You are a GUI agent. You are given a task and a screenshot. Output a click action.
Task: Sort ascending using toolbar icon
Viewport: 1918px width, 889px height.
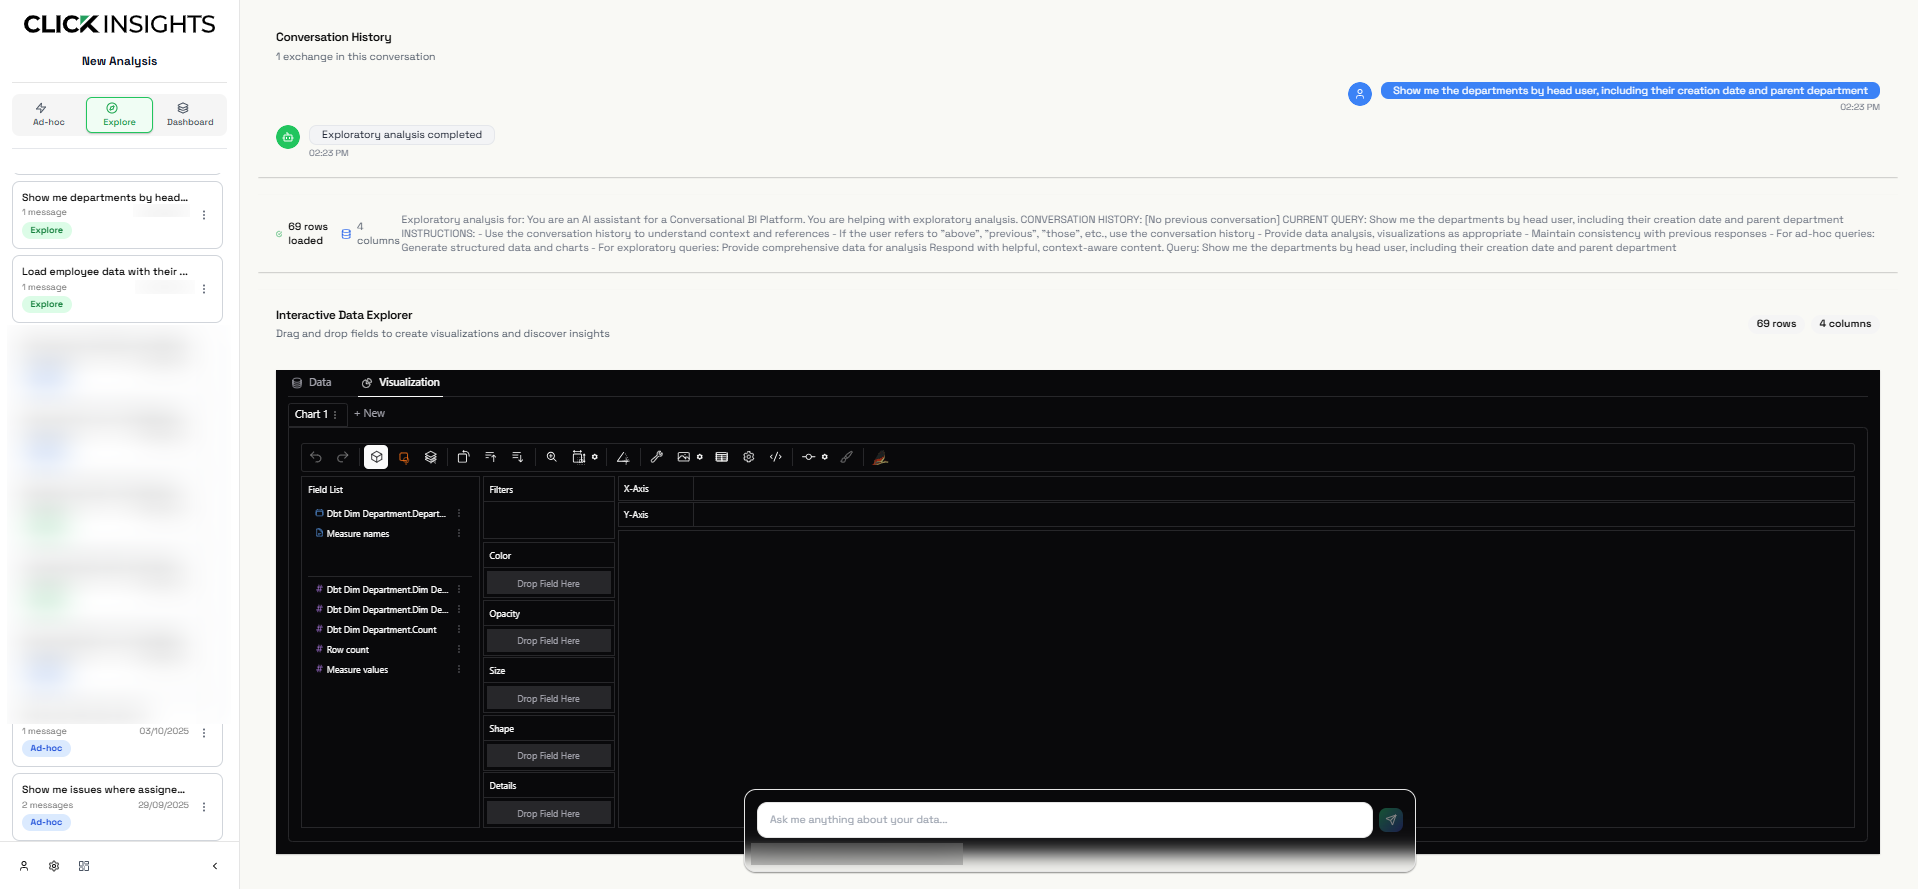click(x=491, y=457)
